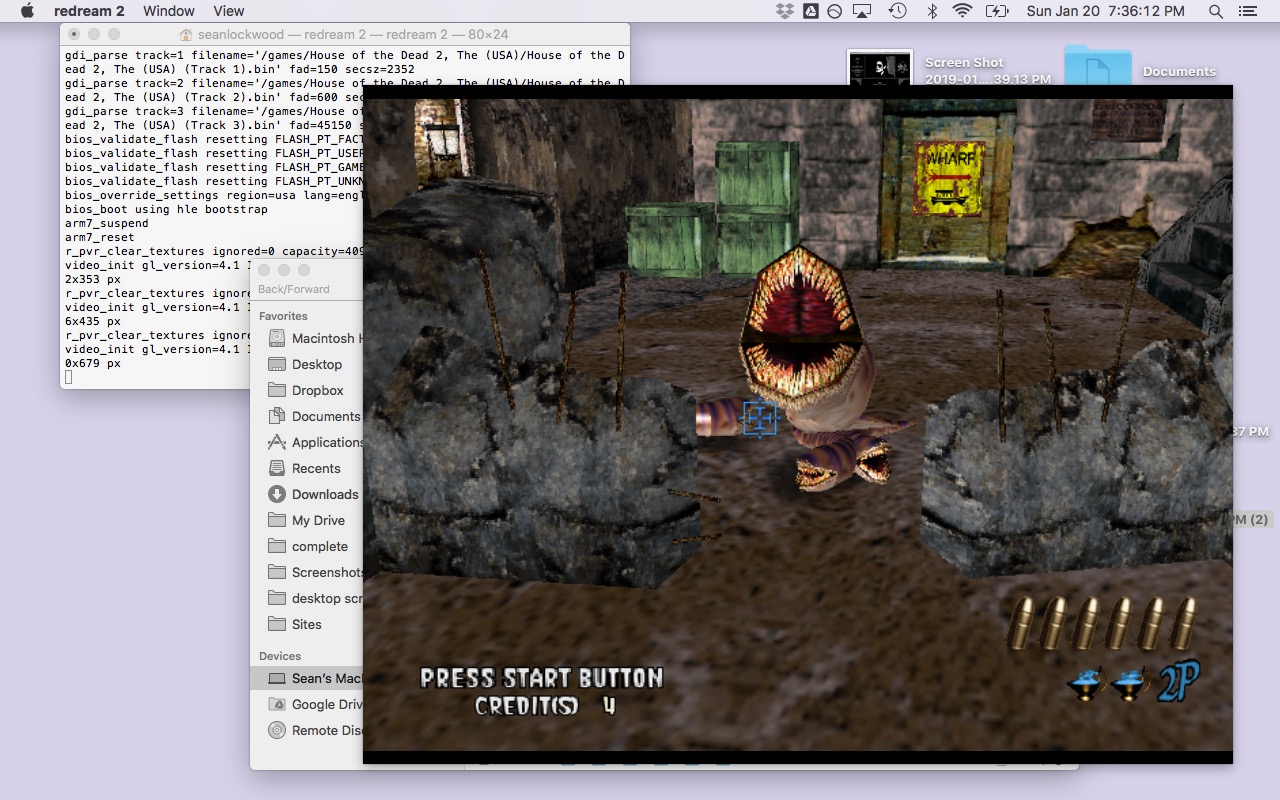Click the CREDIT(S) 4 text in game
This screenshot has height=800, width=1280.
coord(545,706)
